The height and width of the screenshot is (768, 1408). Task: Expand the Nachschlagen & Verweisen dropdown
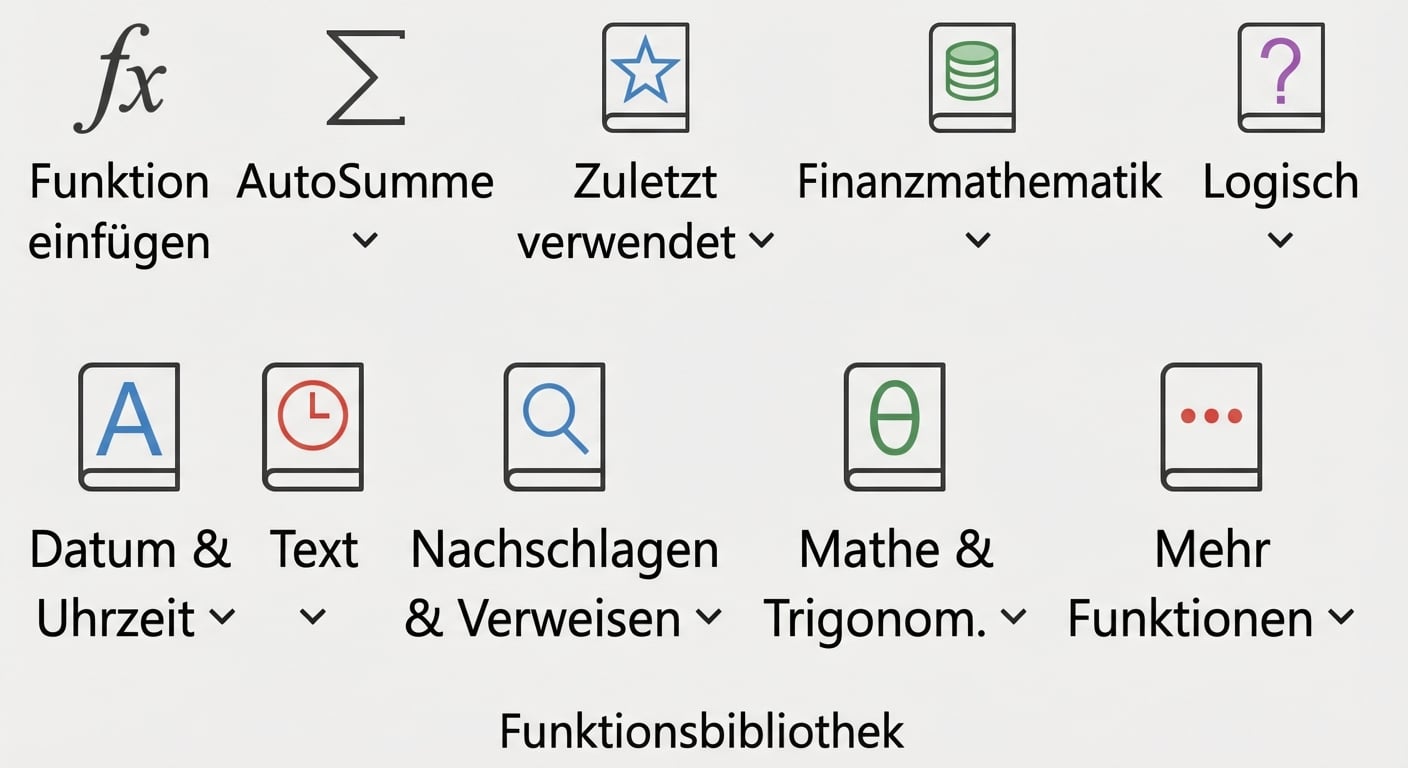click(710, 618)
